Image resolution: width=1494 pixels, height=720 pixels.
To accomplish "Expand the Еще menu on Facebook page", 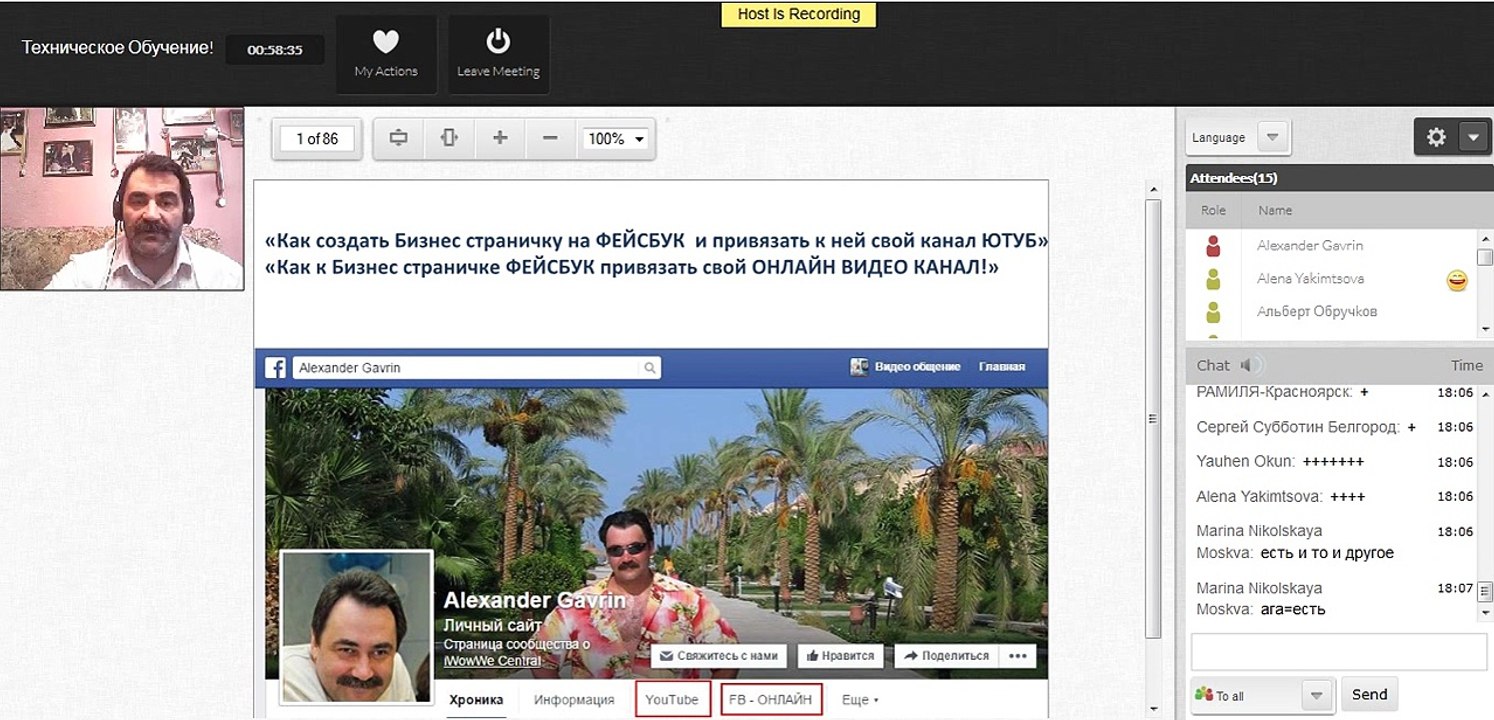I will coord(860,699).
